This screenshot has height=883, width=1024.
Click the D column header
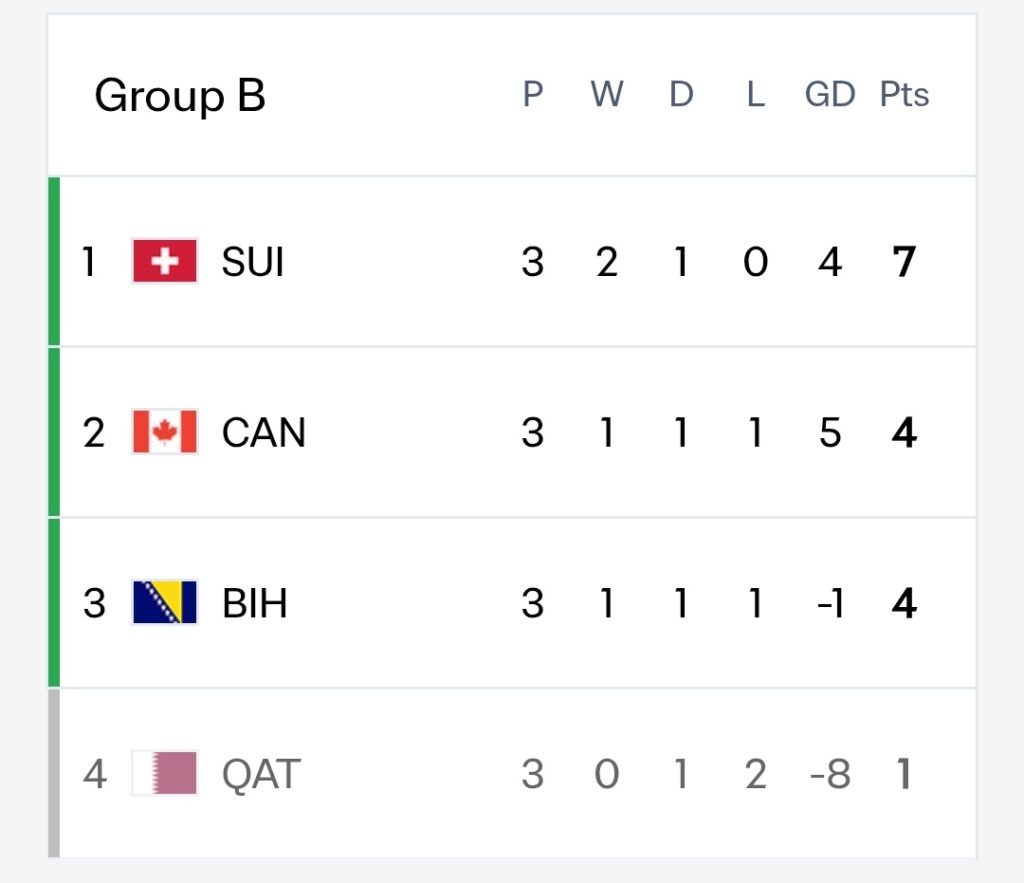click(681, 94)
